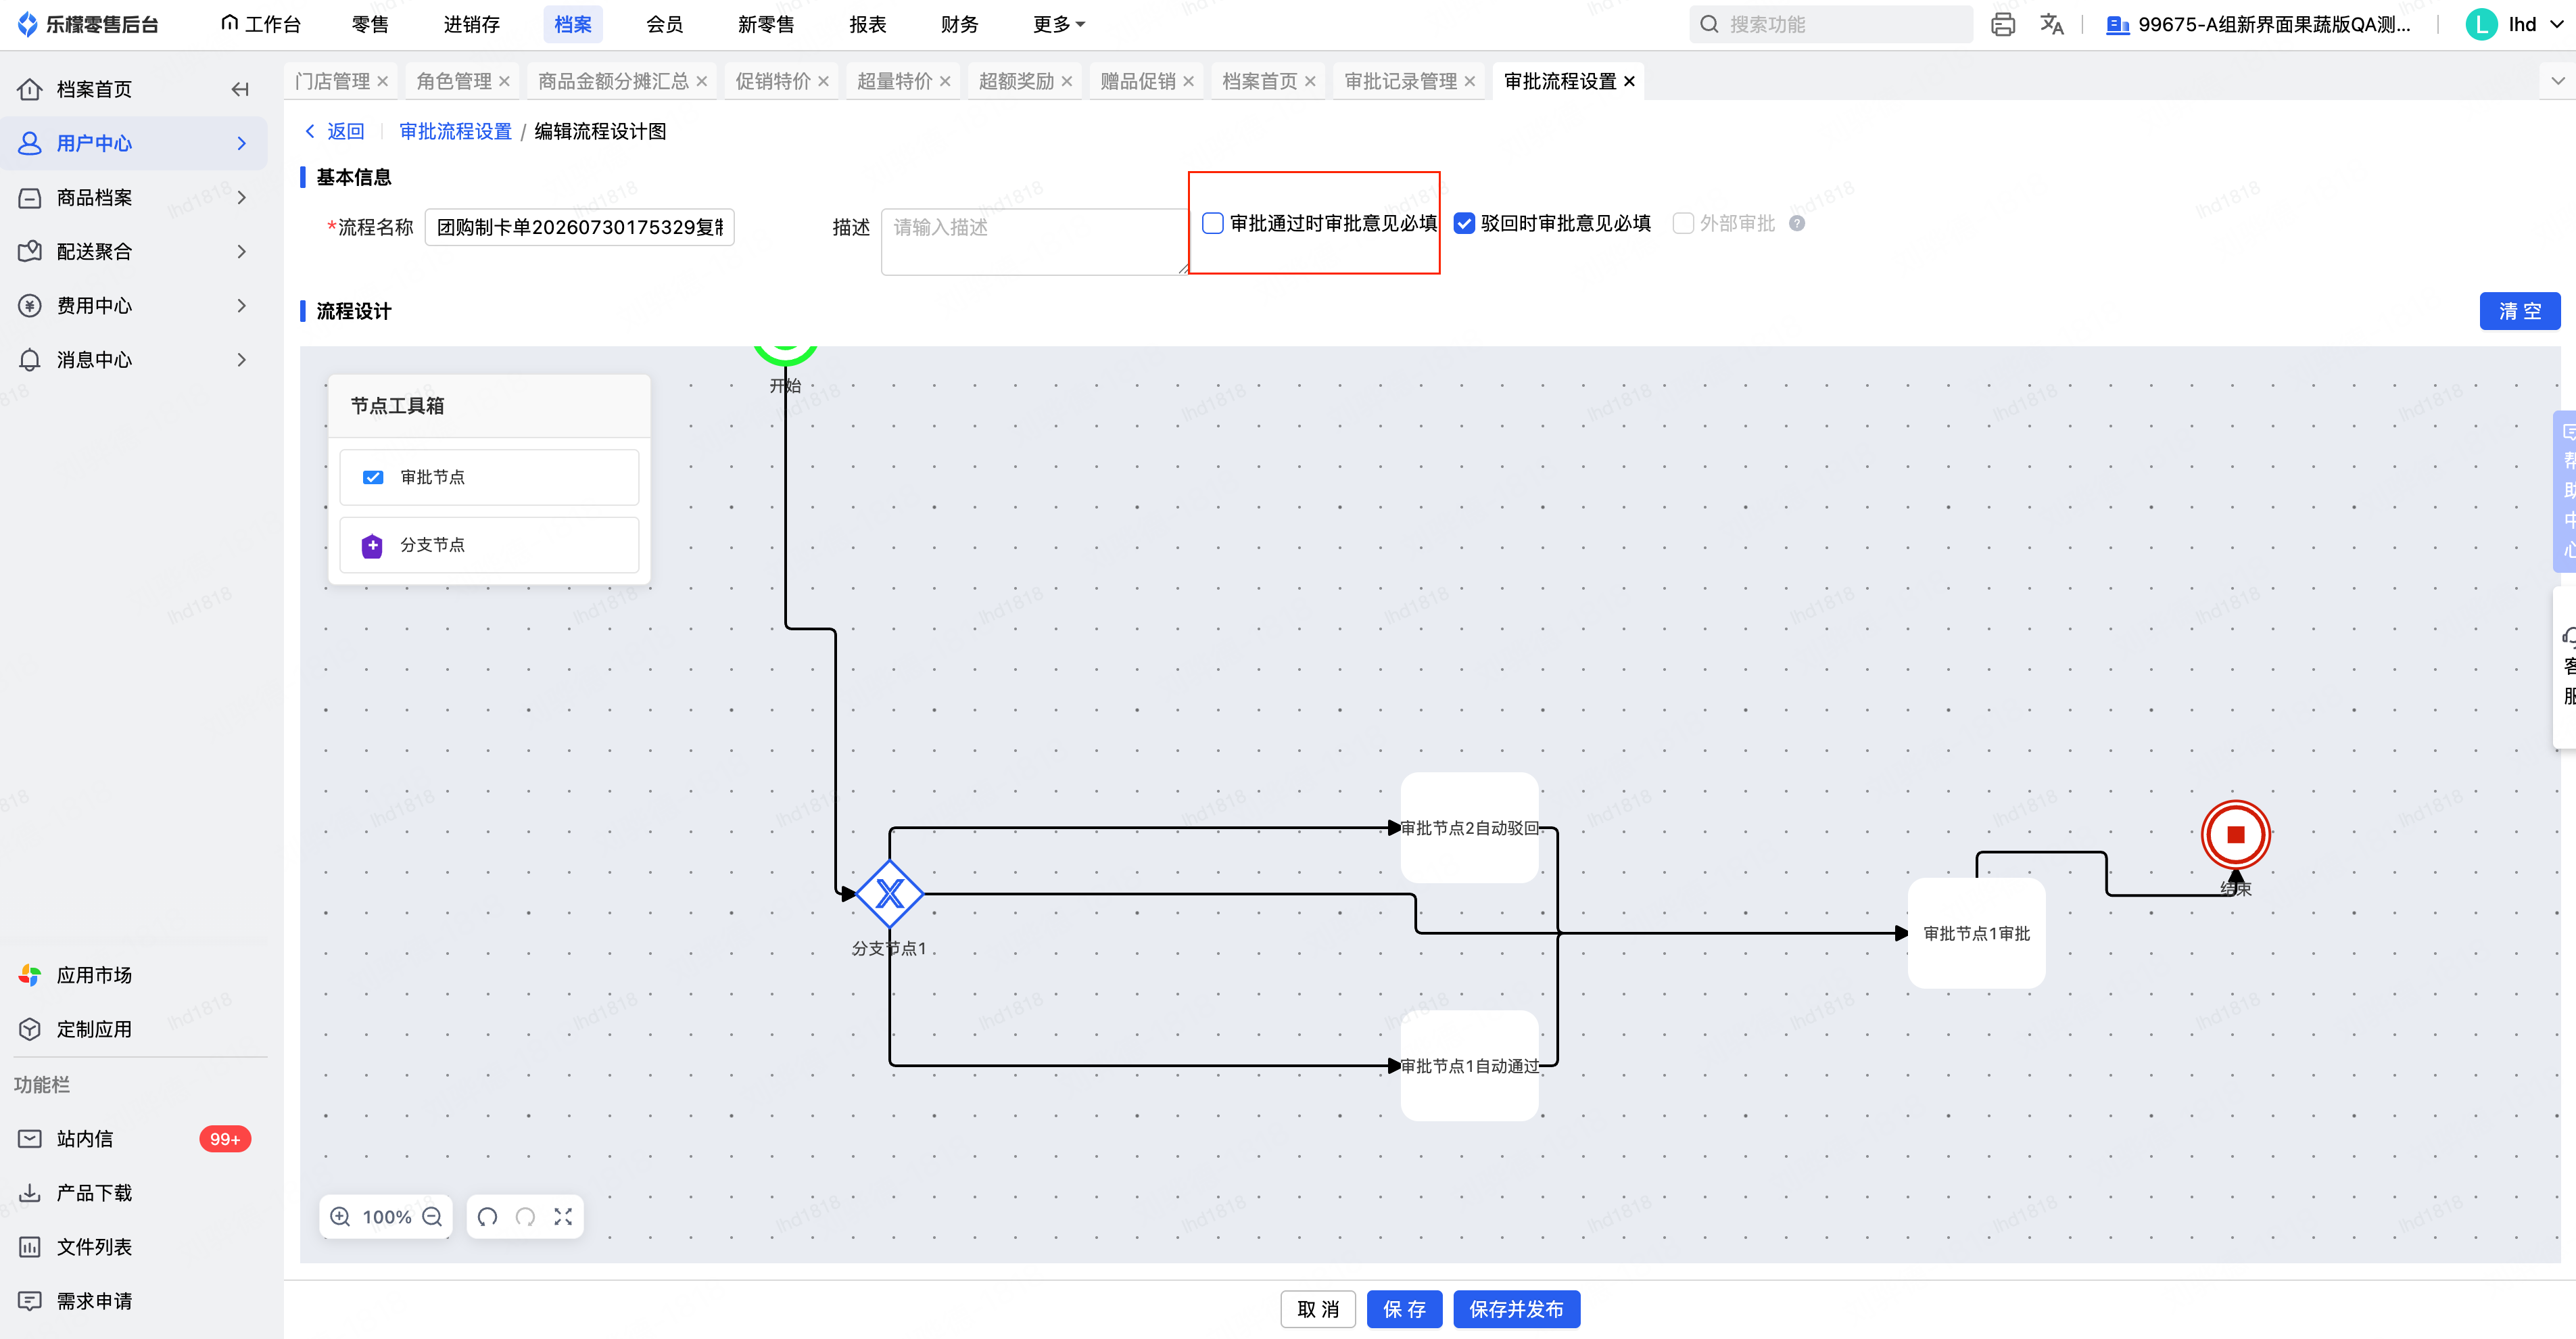This screenshot has height=1339, width=2576.
Task: Toggle the 外部审批 checkbox
Action: [1683, 223]
